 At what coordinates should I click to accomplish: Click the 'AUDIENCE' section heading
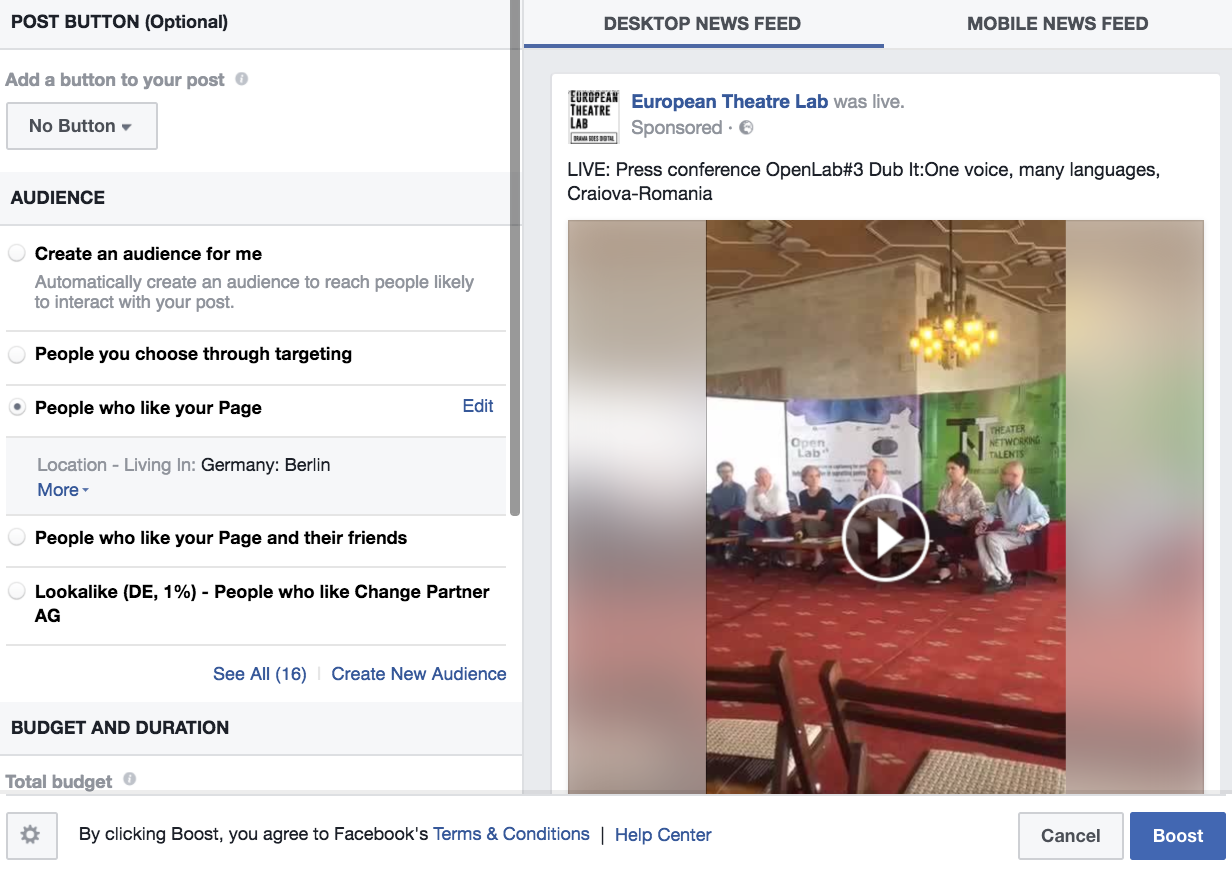click(58, 198)
